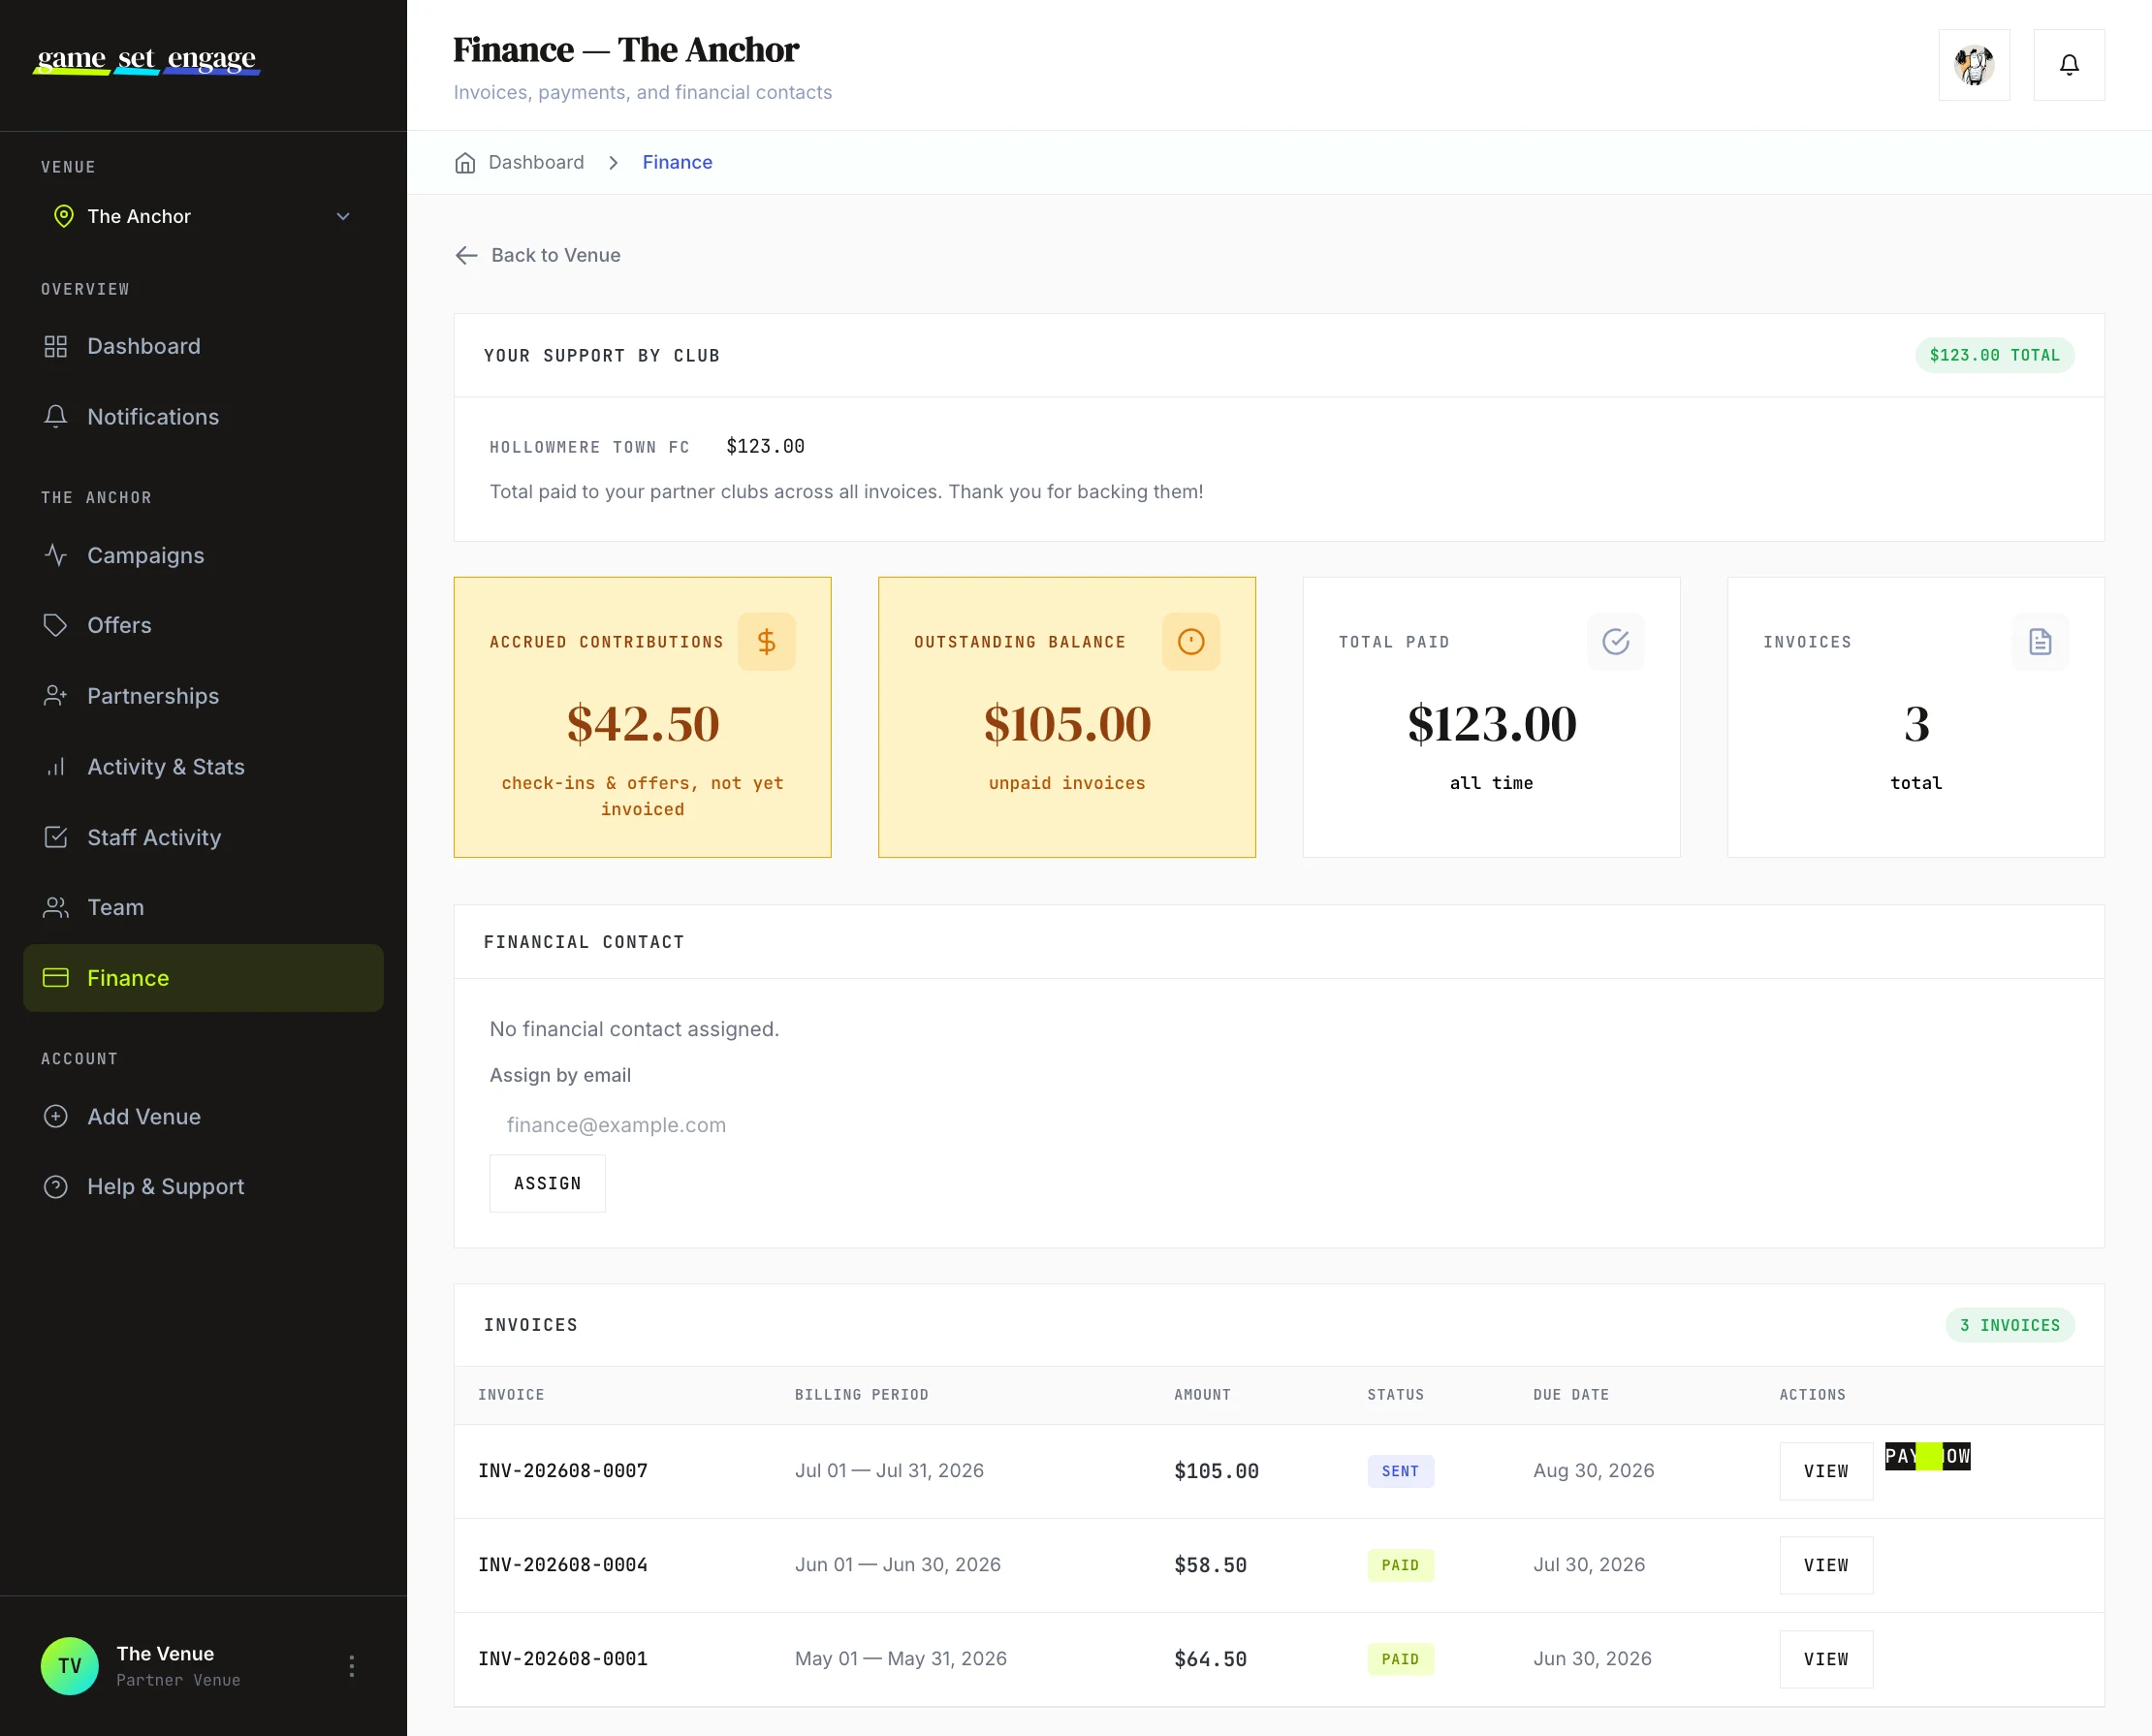The width and height of the screenshot is (2152, 1736).
Task: Open the three-dot menu beside The Venue
Action: point(351,1666)
